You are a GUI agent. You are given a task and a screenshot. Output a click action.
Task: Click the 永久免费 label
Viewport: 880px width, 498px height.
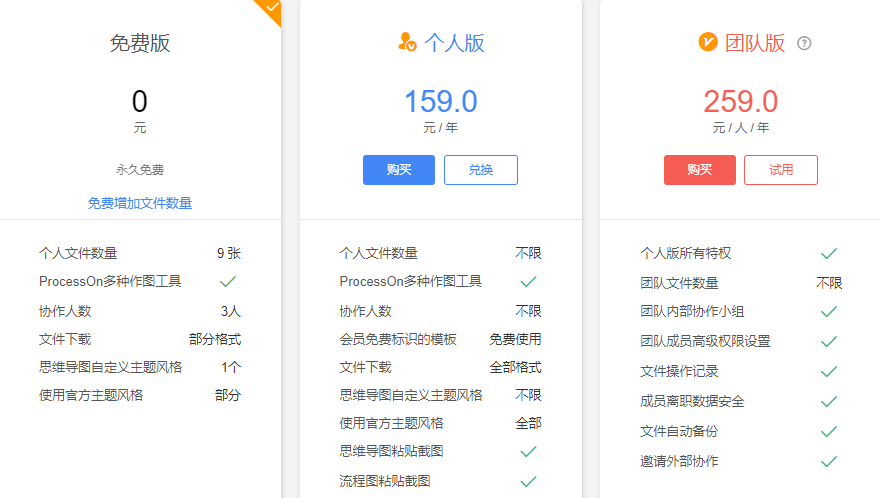pyautogui.click(x=140, y=170)
